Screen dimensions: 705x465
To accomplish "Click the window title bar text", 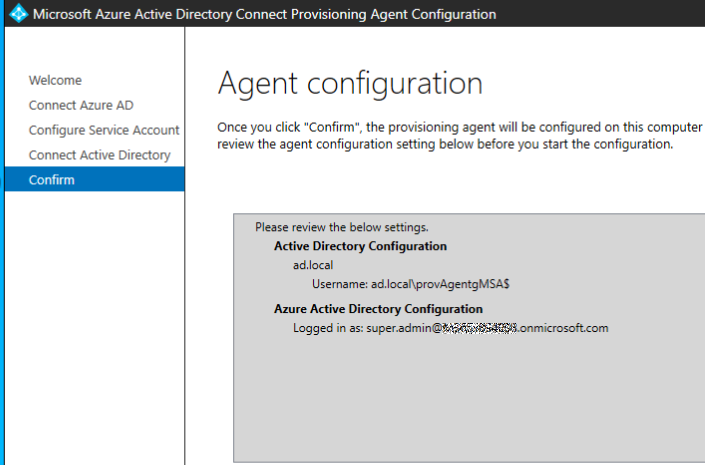I will [x=265, y=14].
